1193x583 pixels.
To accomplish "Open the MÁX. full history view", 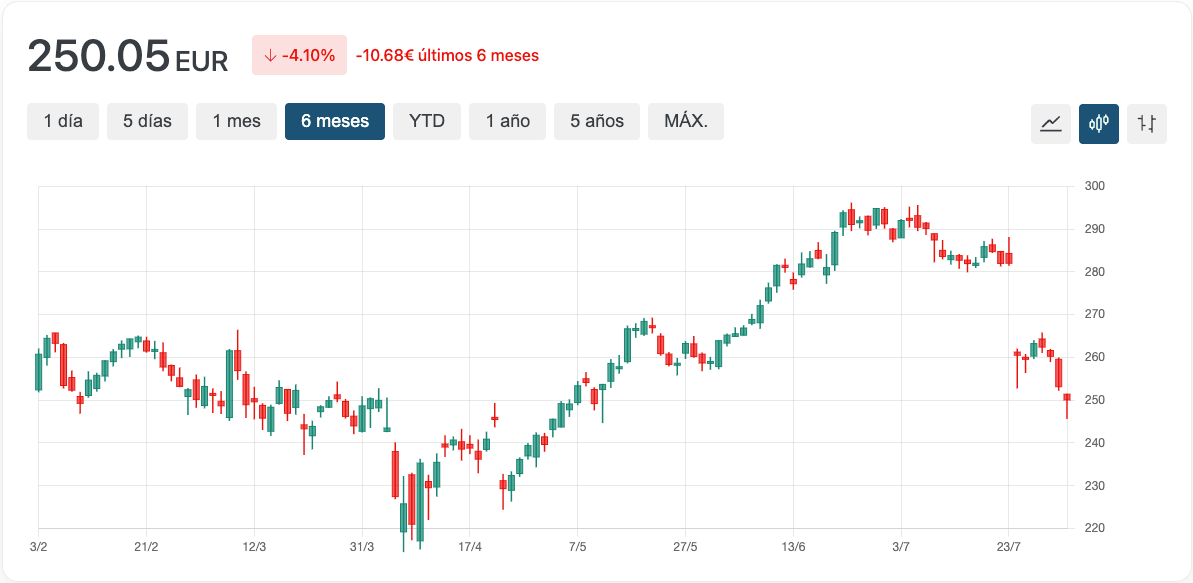I will point(685,121).
